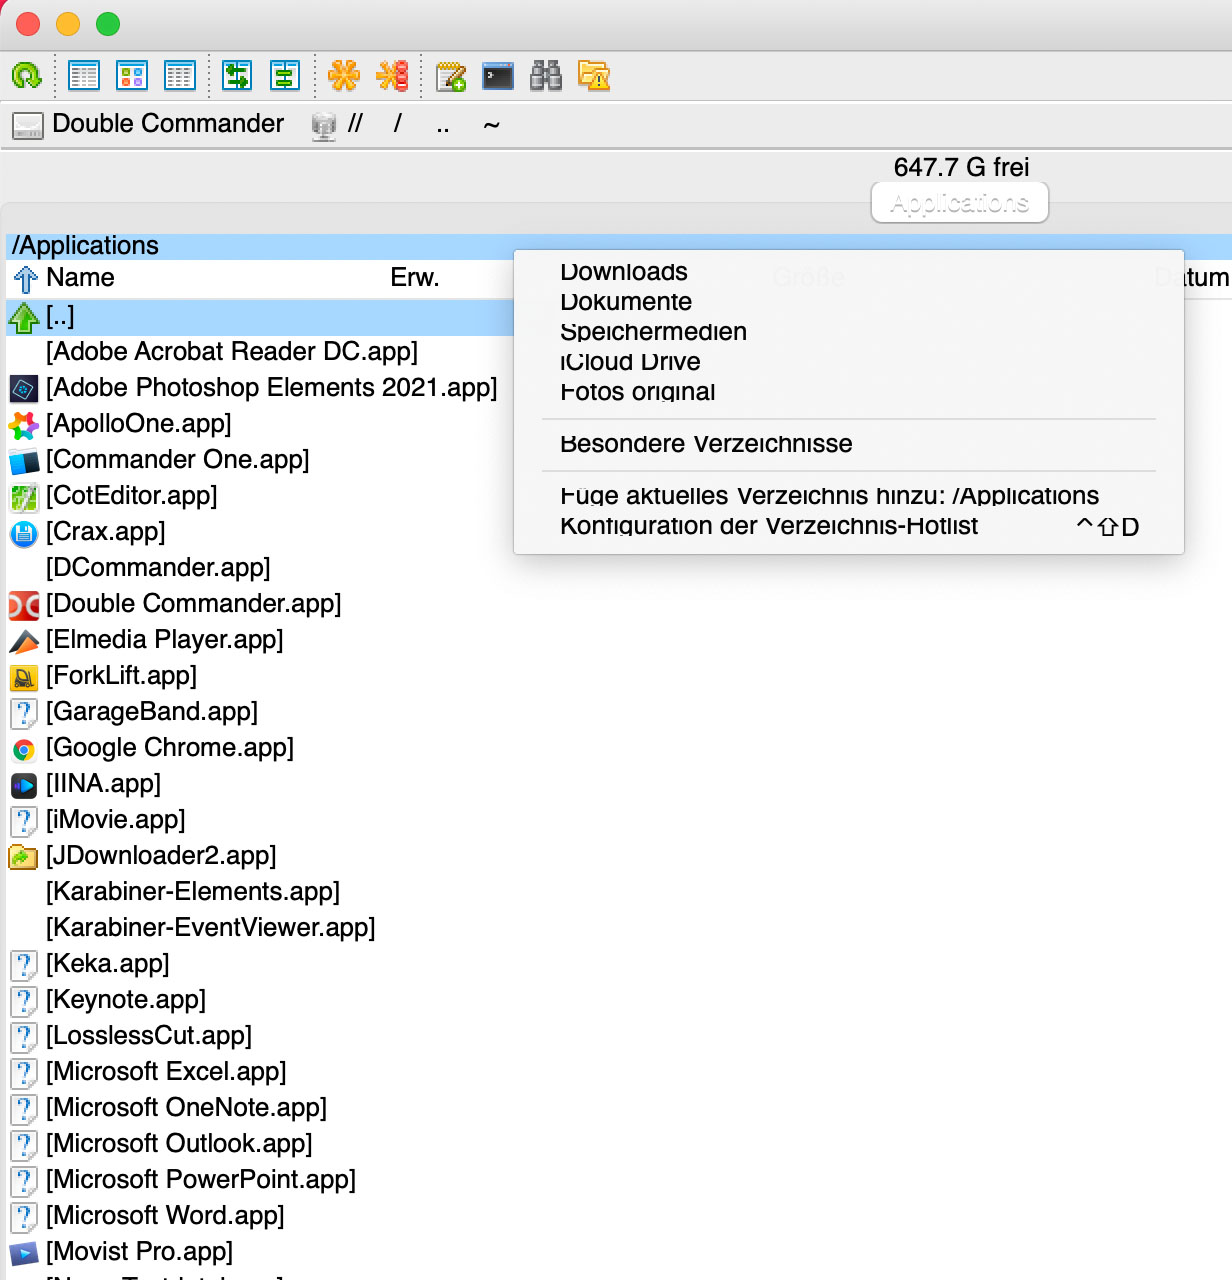Viewport: 1232px width, 1280px height.
Task: Expand the Besondere Verzeichnisse submenu
Action: [x=706, y=444]
